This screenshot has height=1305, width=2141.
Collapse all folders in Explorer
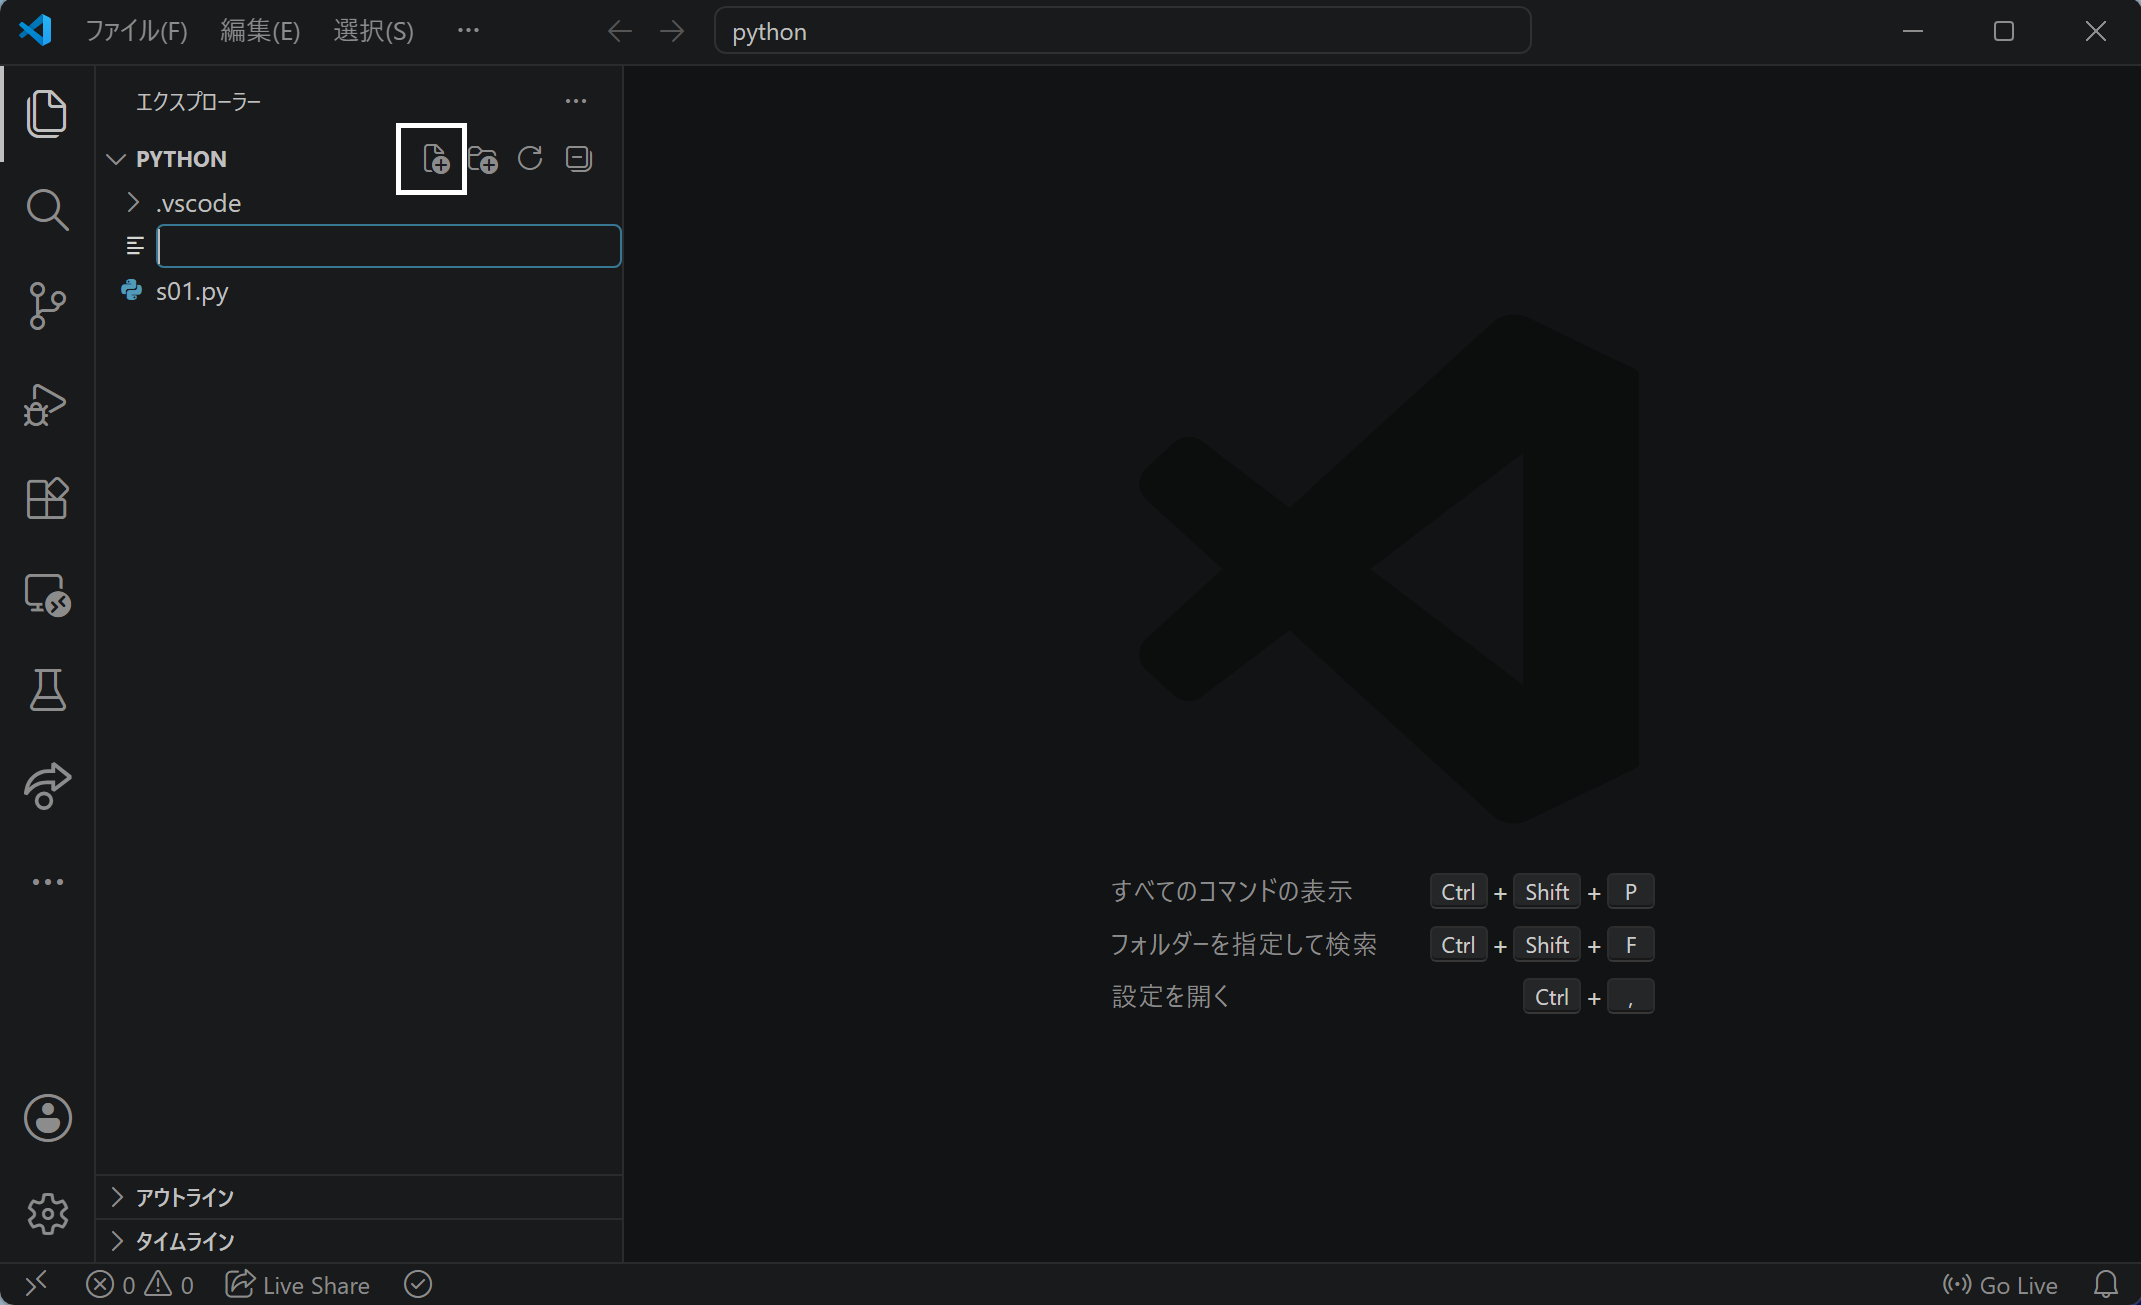(x=579, y=159)
